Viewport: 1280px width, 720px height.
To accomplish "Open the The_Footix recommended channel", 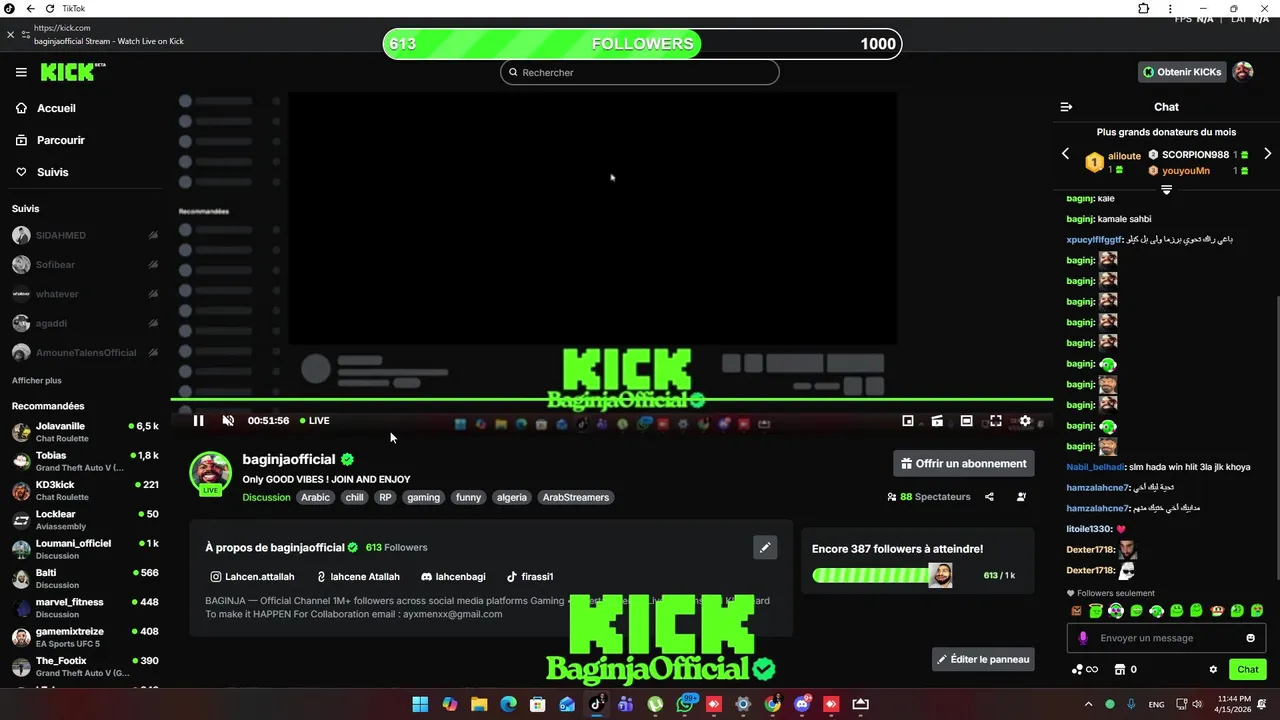I will tap(85, 666).
